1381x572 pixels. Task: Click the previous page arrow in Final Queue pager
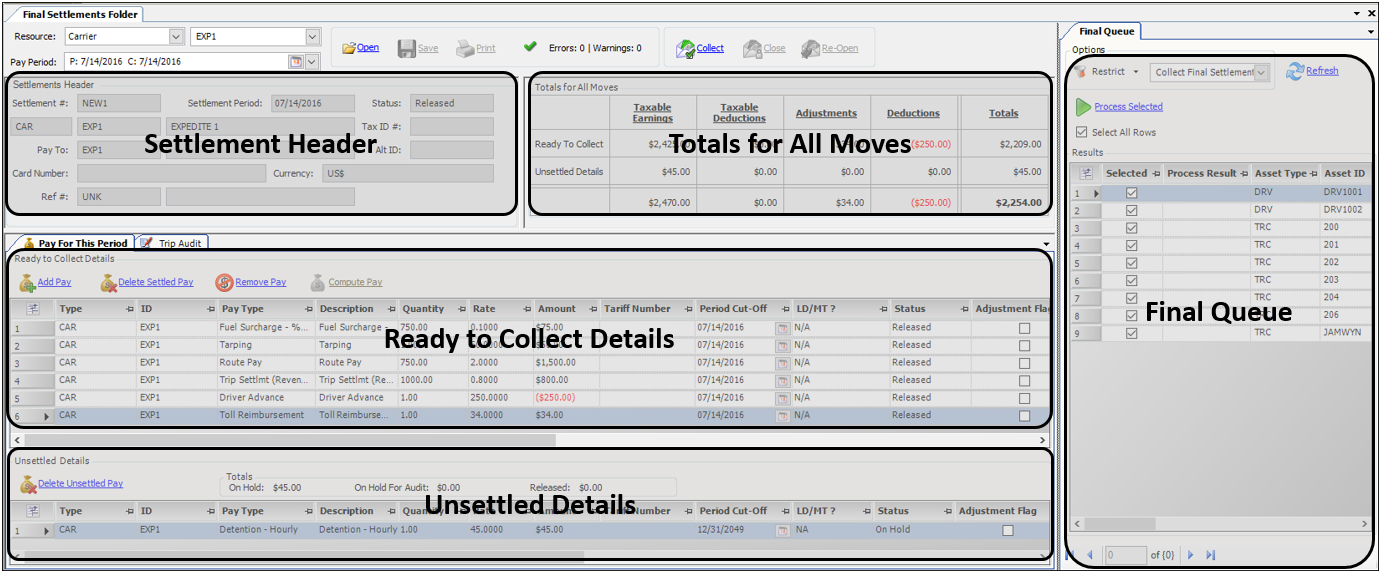point(1089,554)
